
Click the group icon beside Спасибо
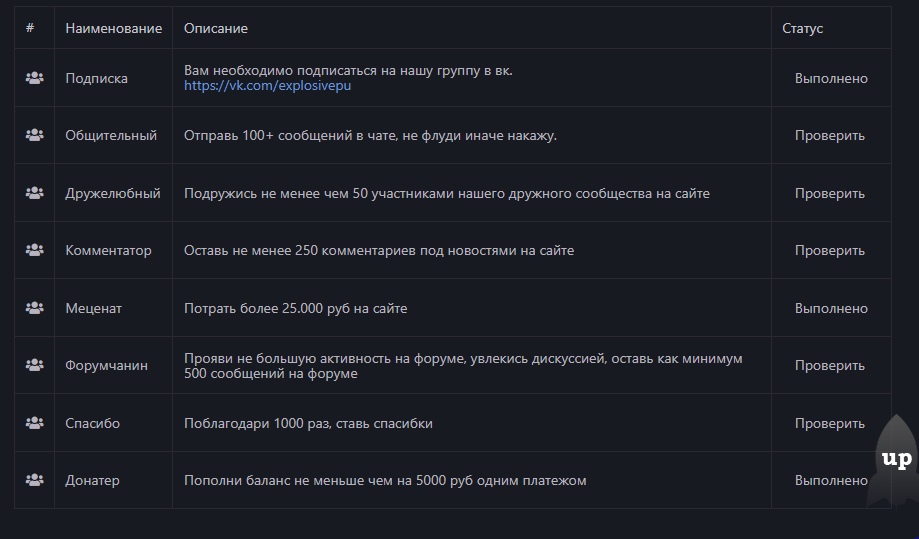(35, 422)
